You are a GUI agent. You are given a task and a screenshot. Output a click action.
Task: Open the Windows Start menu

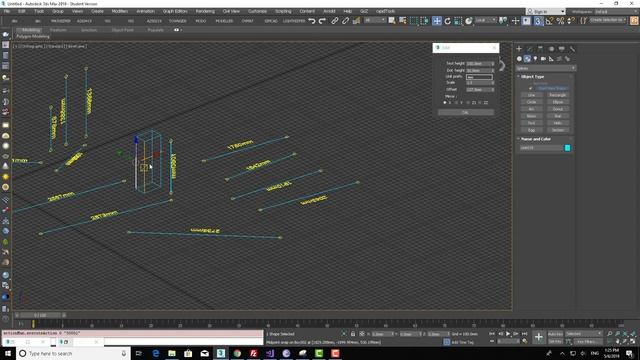click(8, 353)
